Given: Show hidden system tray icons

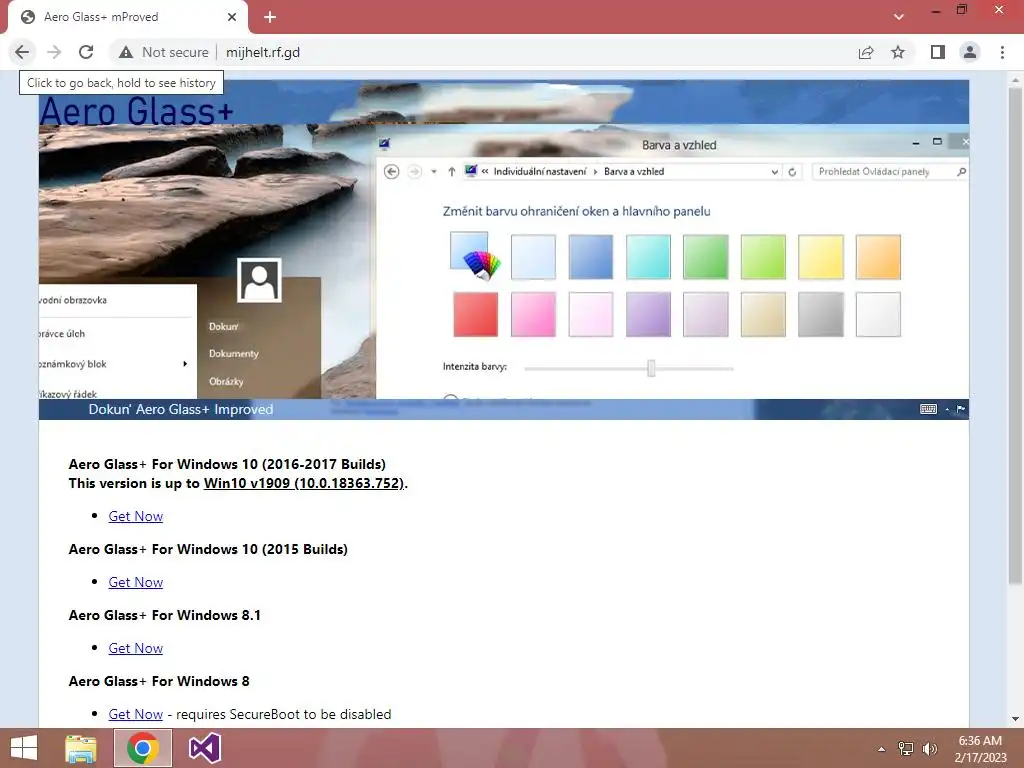Looking at the screenshot, I should click(881, 749).
